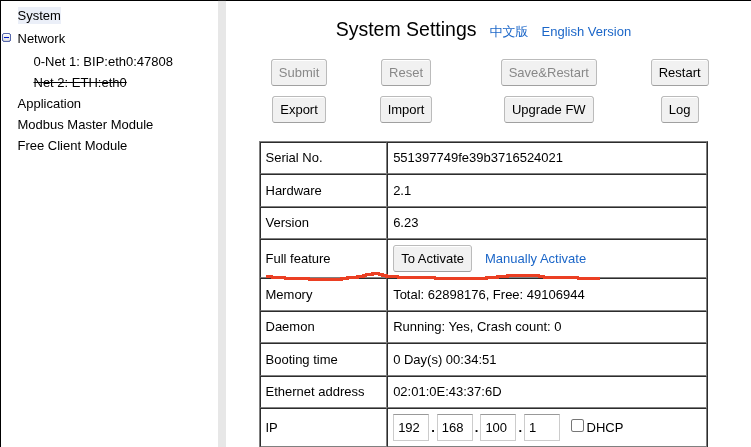Select Net 2: ETH:eth0 entry

tap(80, 82)
